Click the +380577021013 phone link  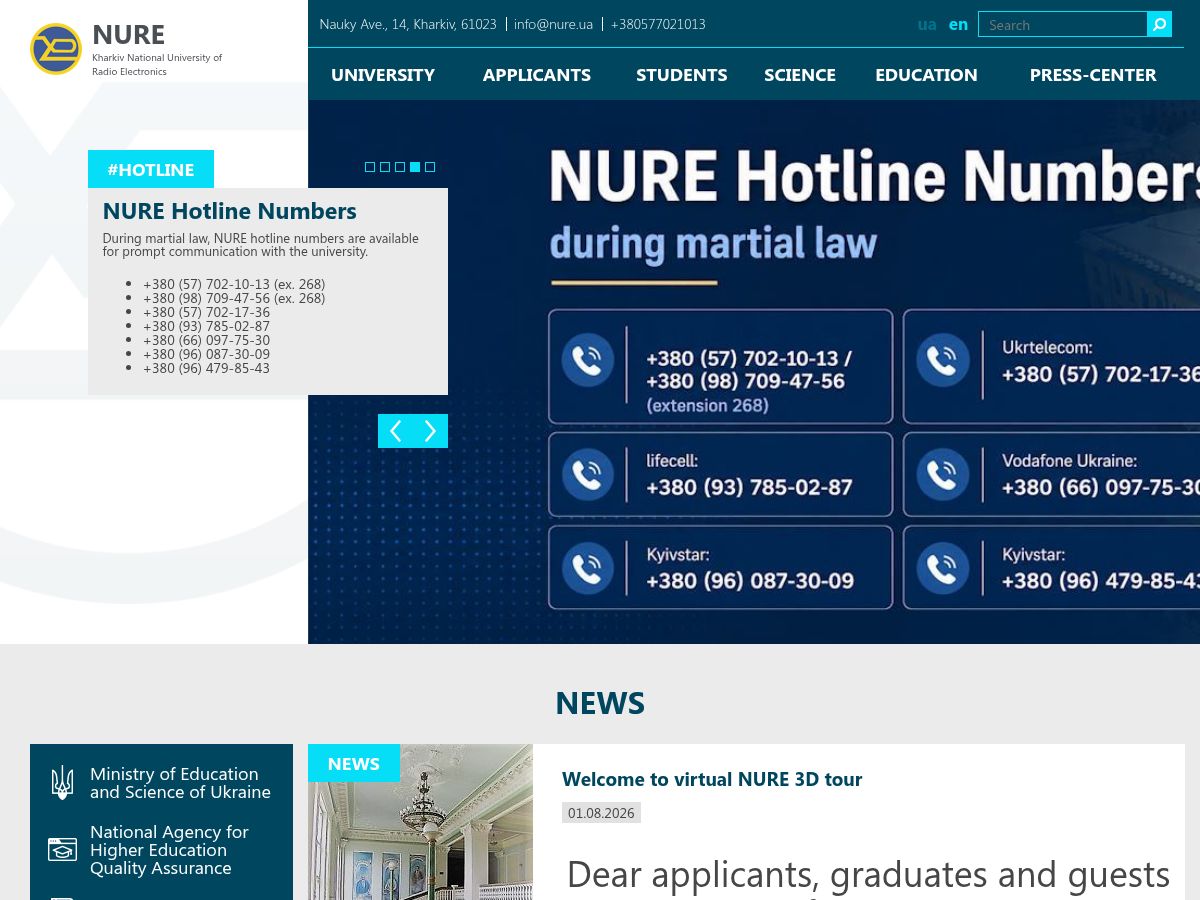[x=658, y=24]
